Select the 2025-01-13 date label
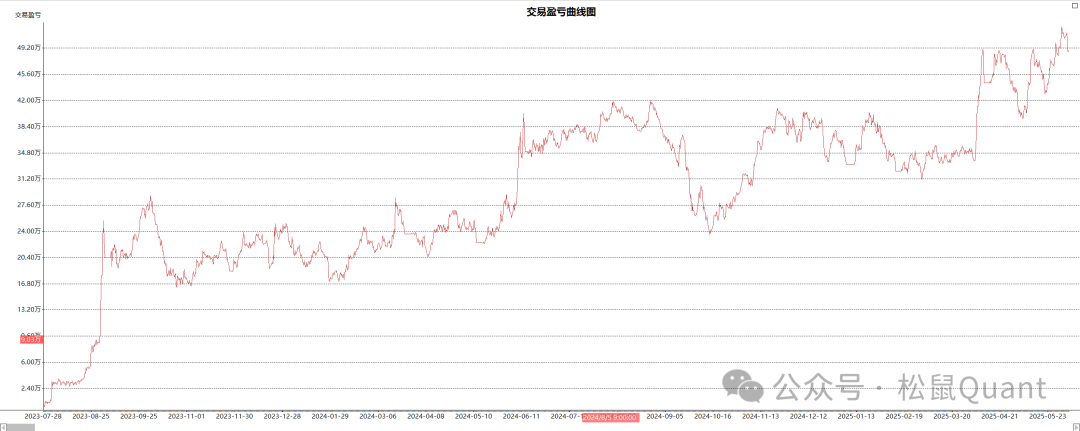This screenshot has height=431, width=1080. pyautogui.click(x=856, y=416)
